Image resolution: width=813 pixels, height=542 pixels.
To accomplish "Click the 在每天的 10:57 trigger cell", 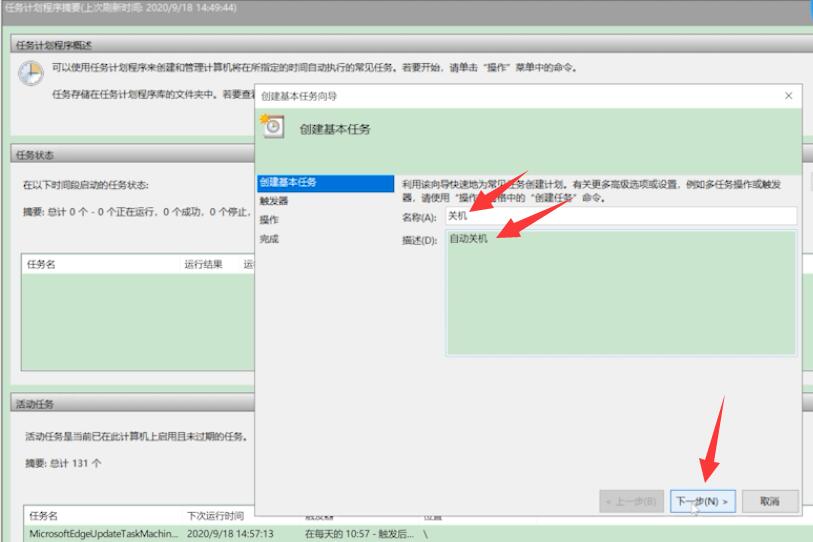I will 359,534.
